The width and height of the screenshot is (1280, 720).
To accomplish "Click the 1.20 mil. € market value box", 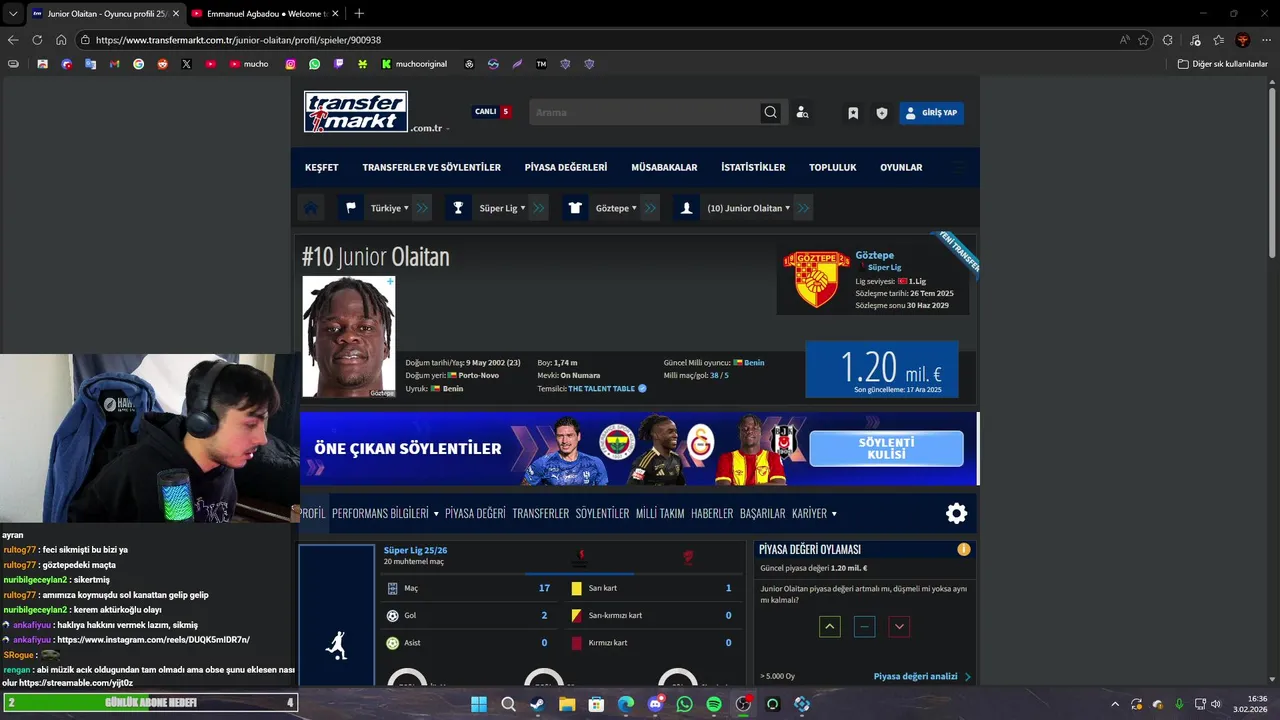I will [882, 369].
